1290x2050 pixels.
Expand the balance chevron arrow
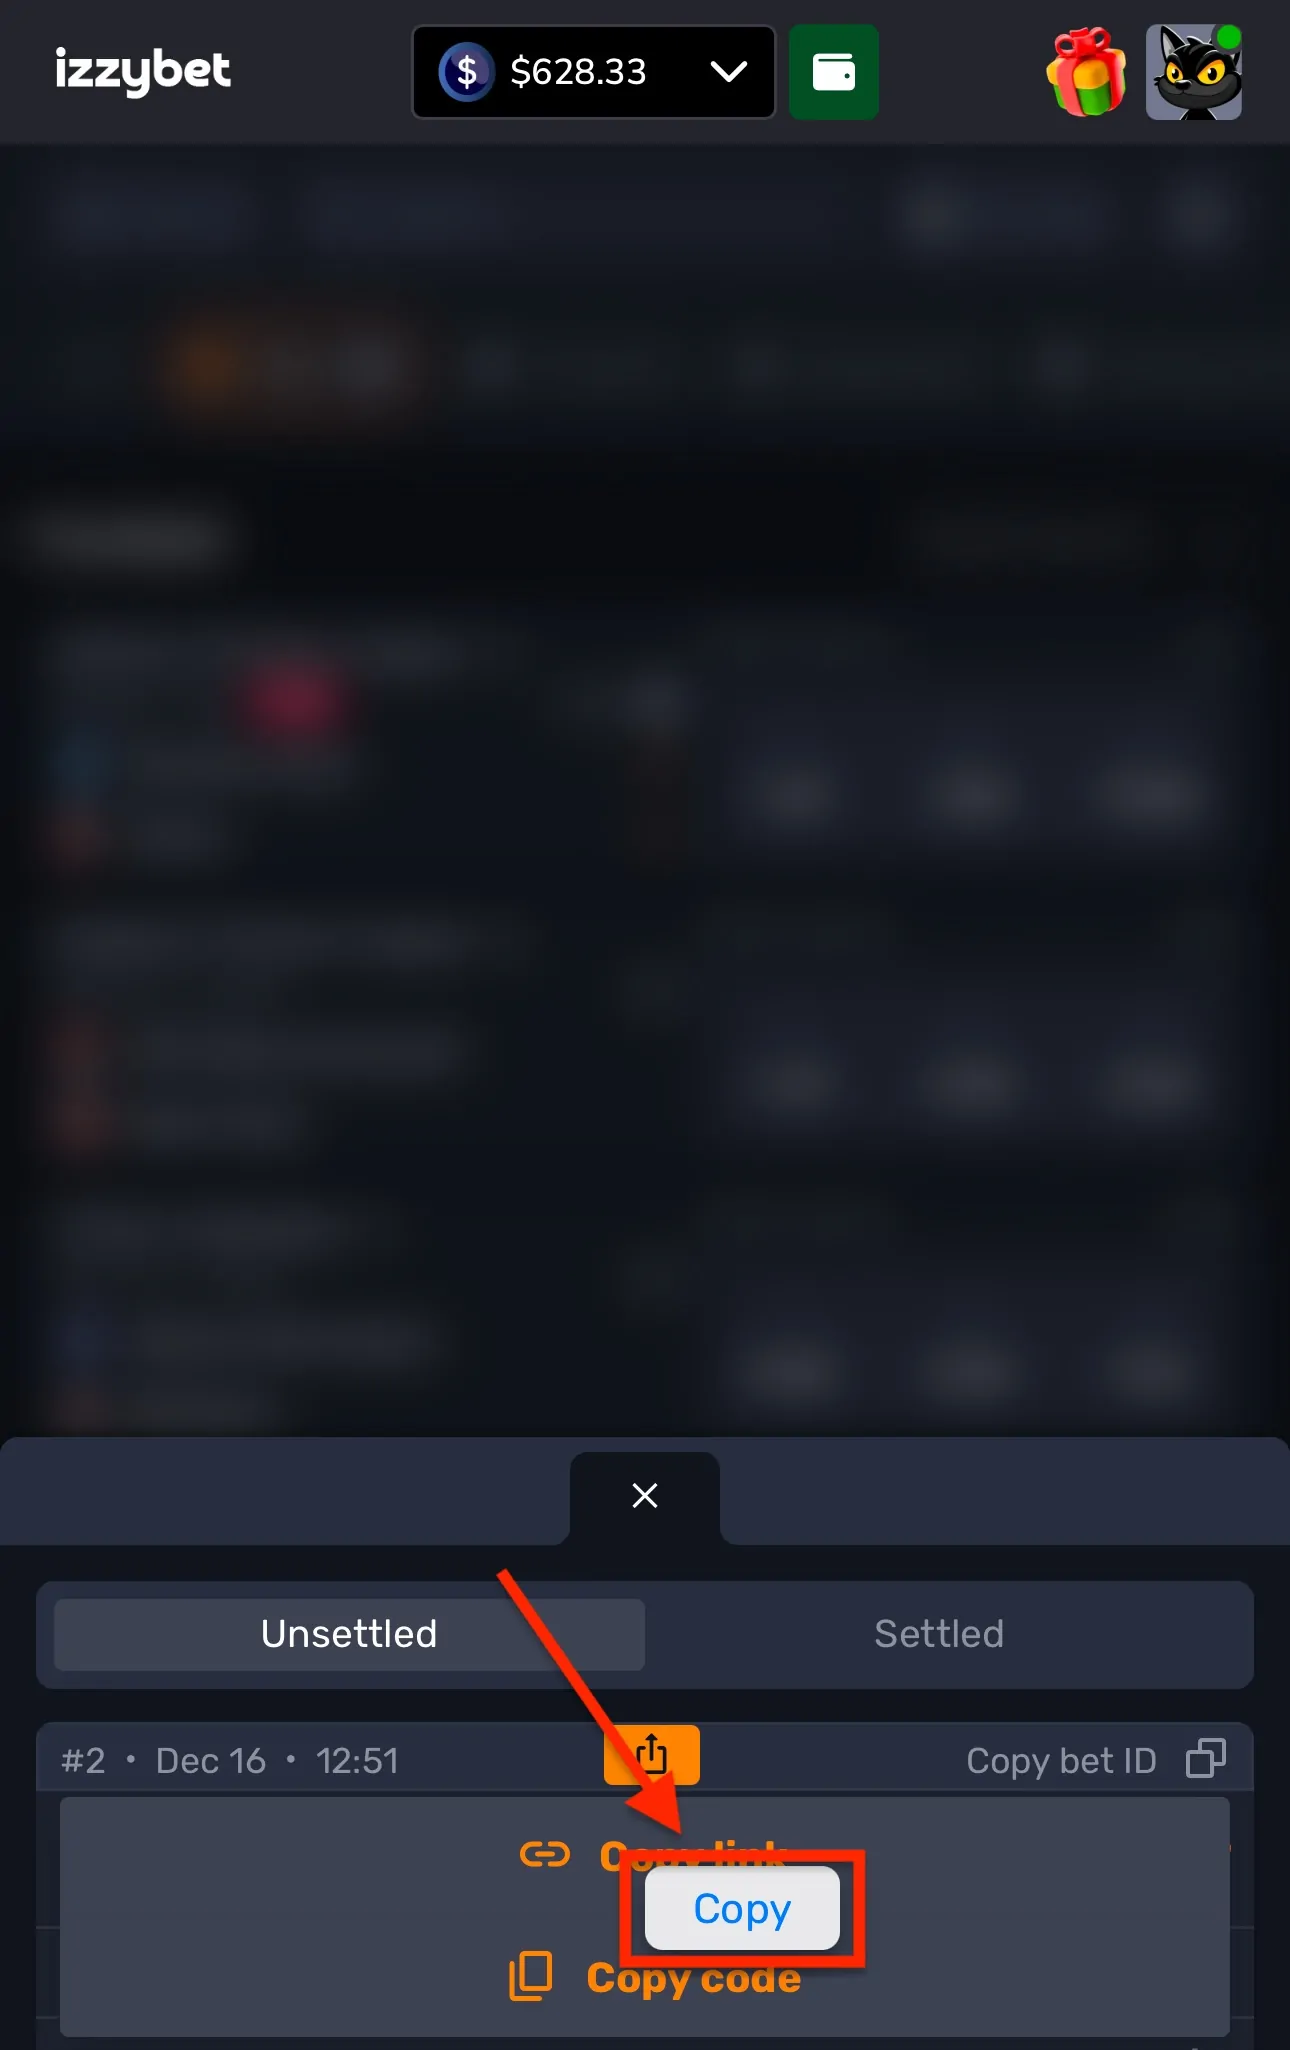pos(729,71)
